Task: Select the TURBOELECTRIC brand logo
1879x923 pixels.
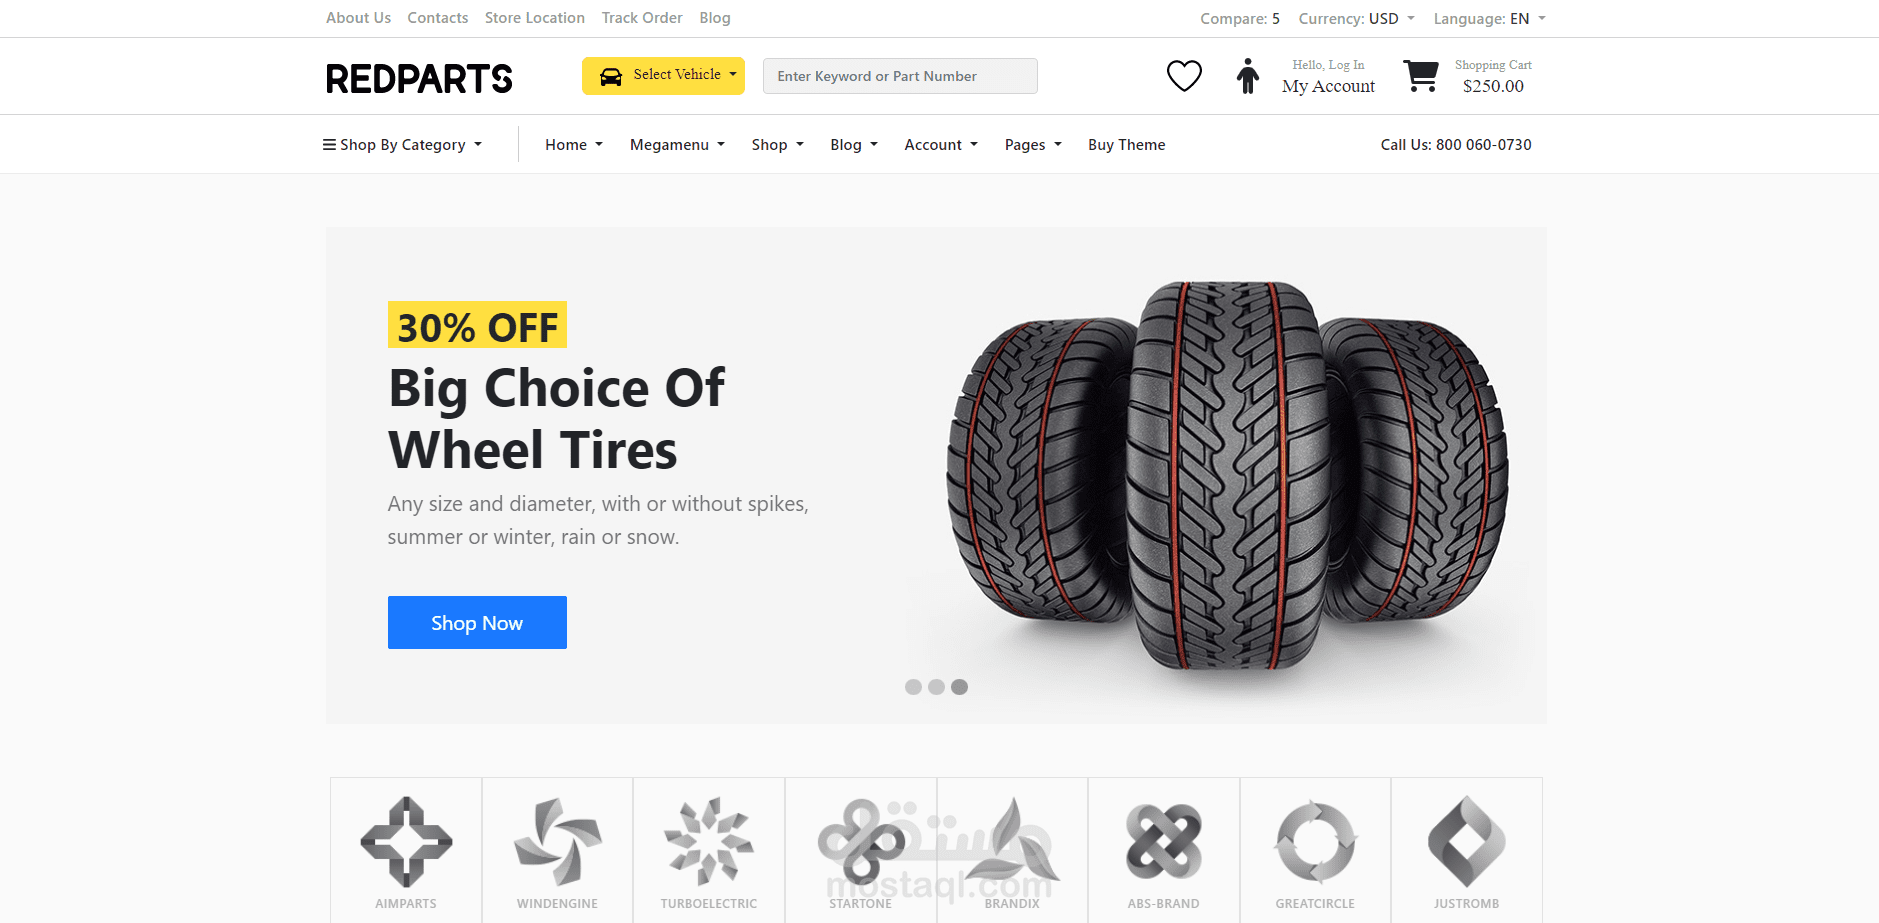Action: 709,842
